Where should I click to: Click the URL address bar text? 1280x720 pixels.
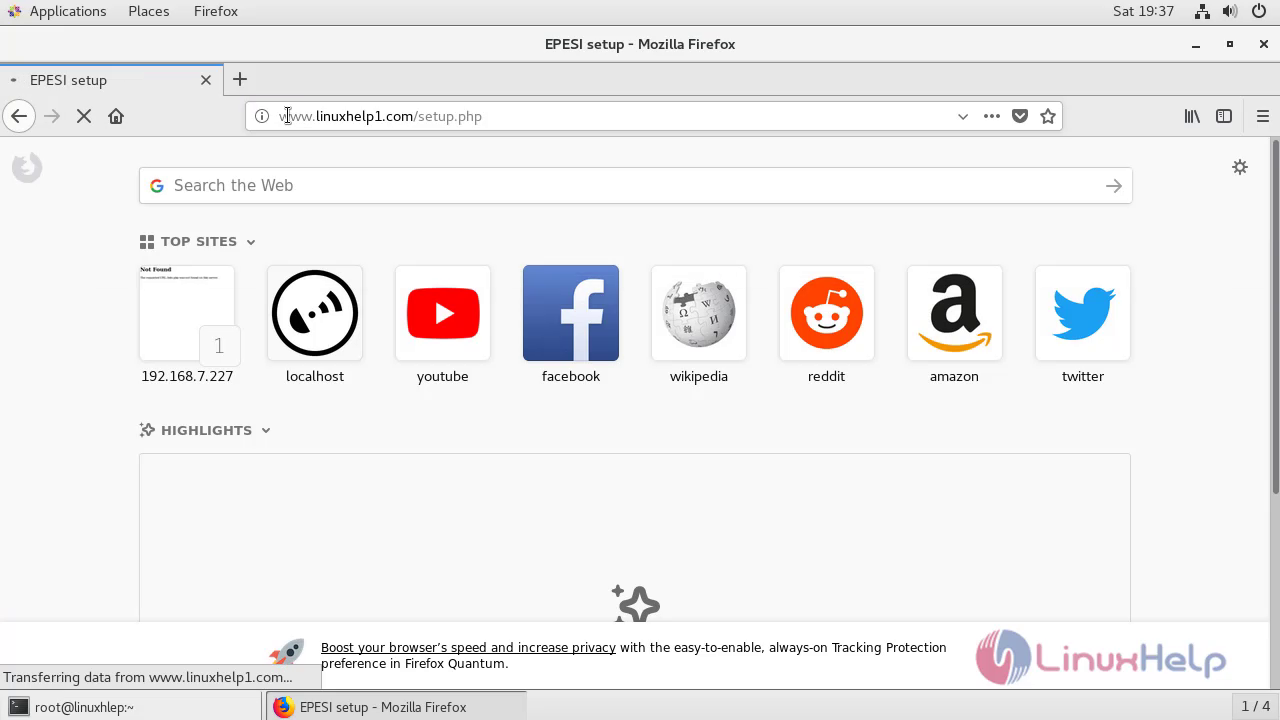(380, 116)
